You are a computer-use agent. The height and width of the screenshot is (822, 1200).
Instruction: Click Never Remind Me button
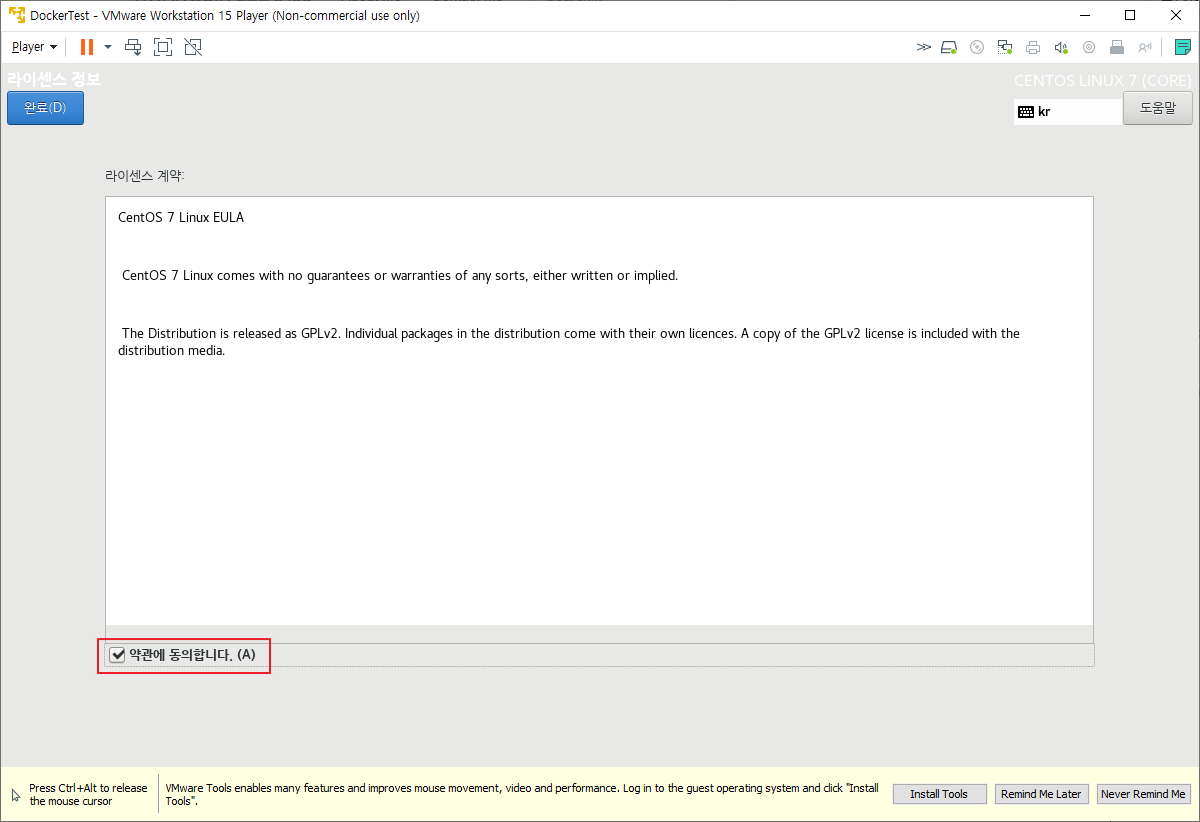point(1143,794)
